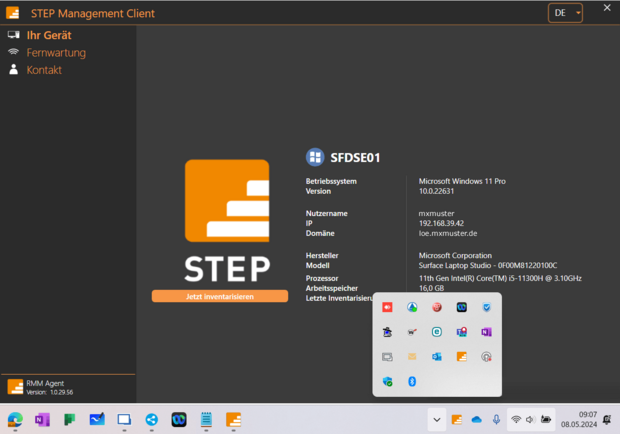Image resolution: width=620 pixels, height=434 pixels.
Task: Open the DE language dropdown
Action: 565,13
